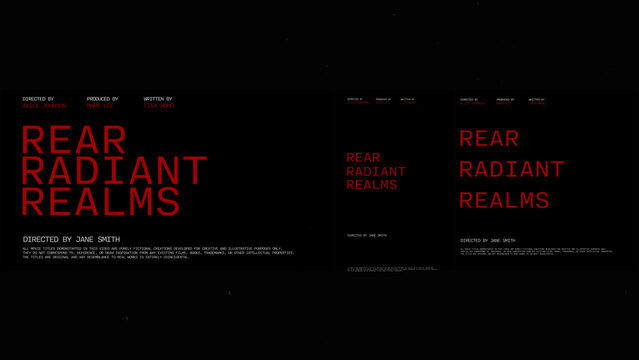Click RADIANT in the smallest title card
This screenshot has width=639, height=360.
click(376, 171)
